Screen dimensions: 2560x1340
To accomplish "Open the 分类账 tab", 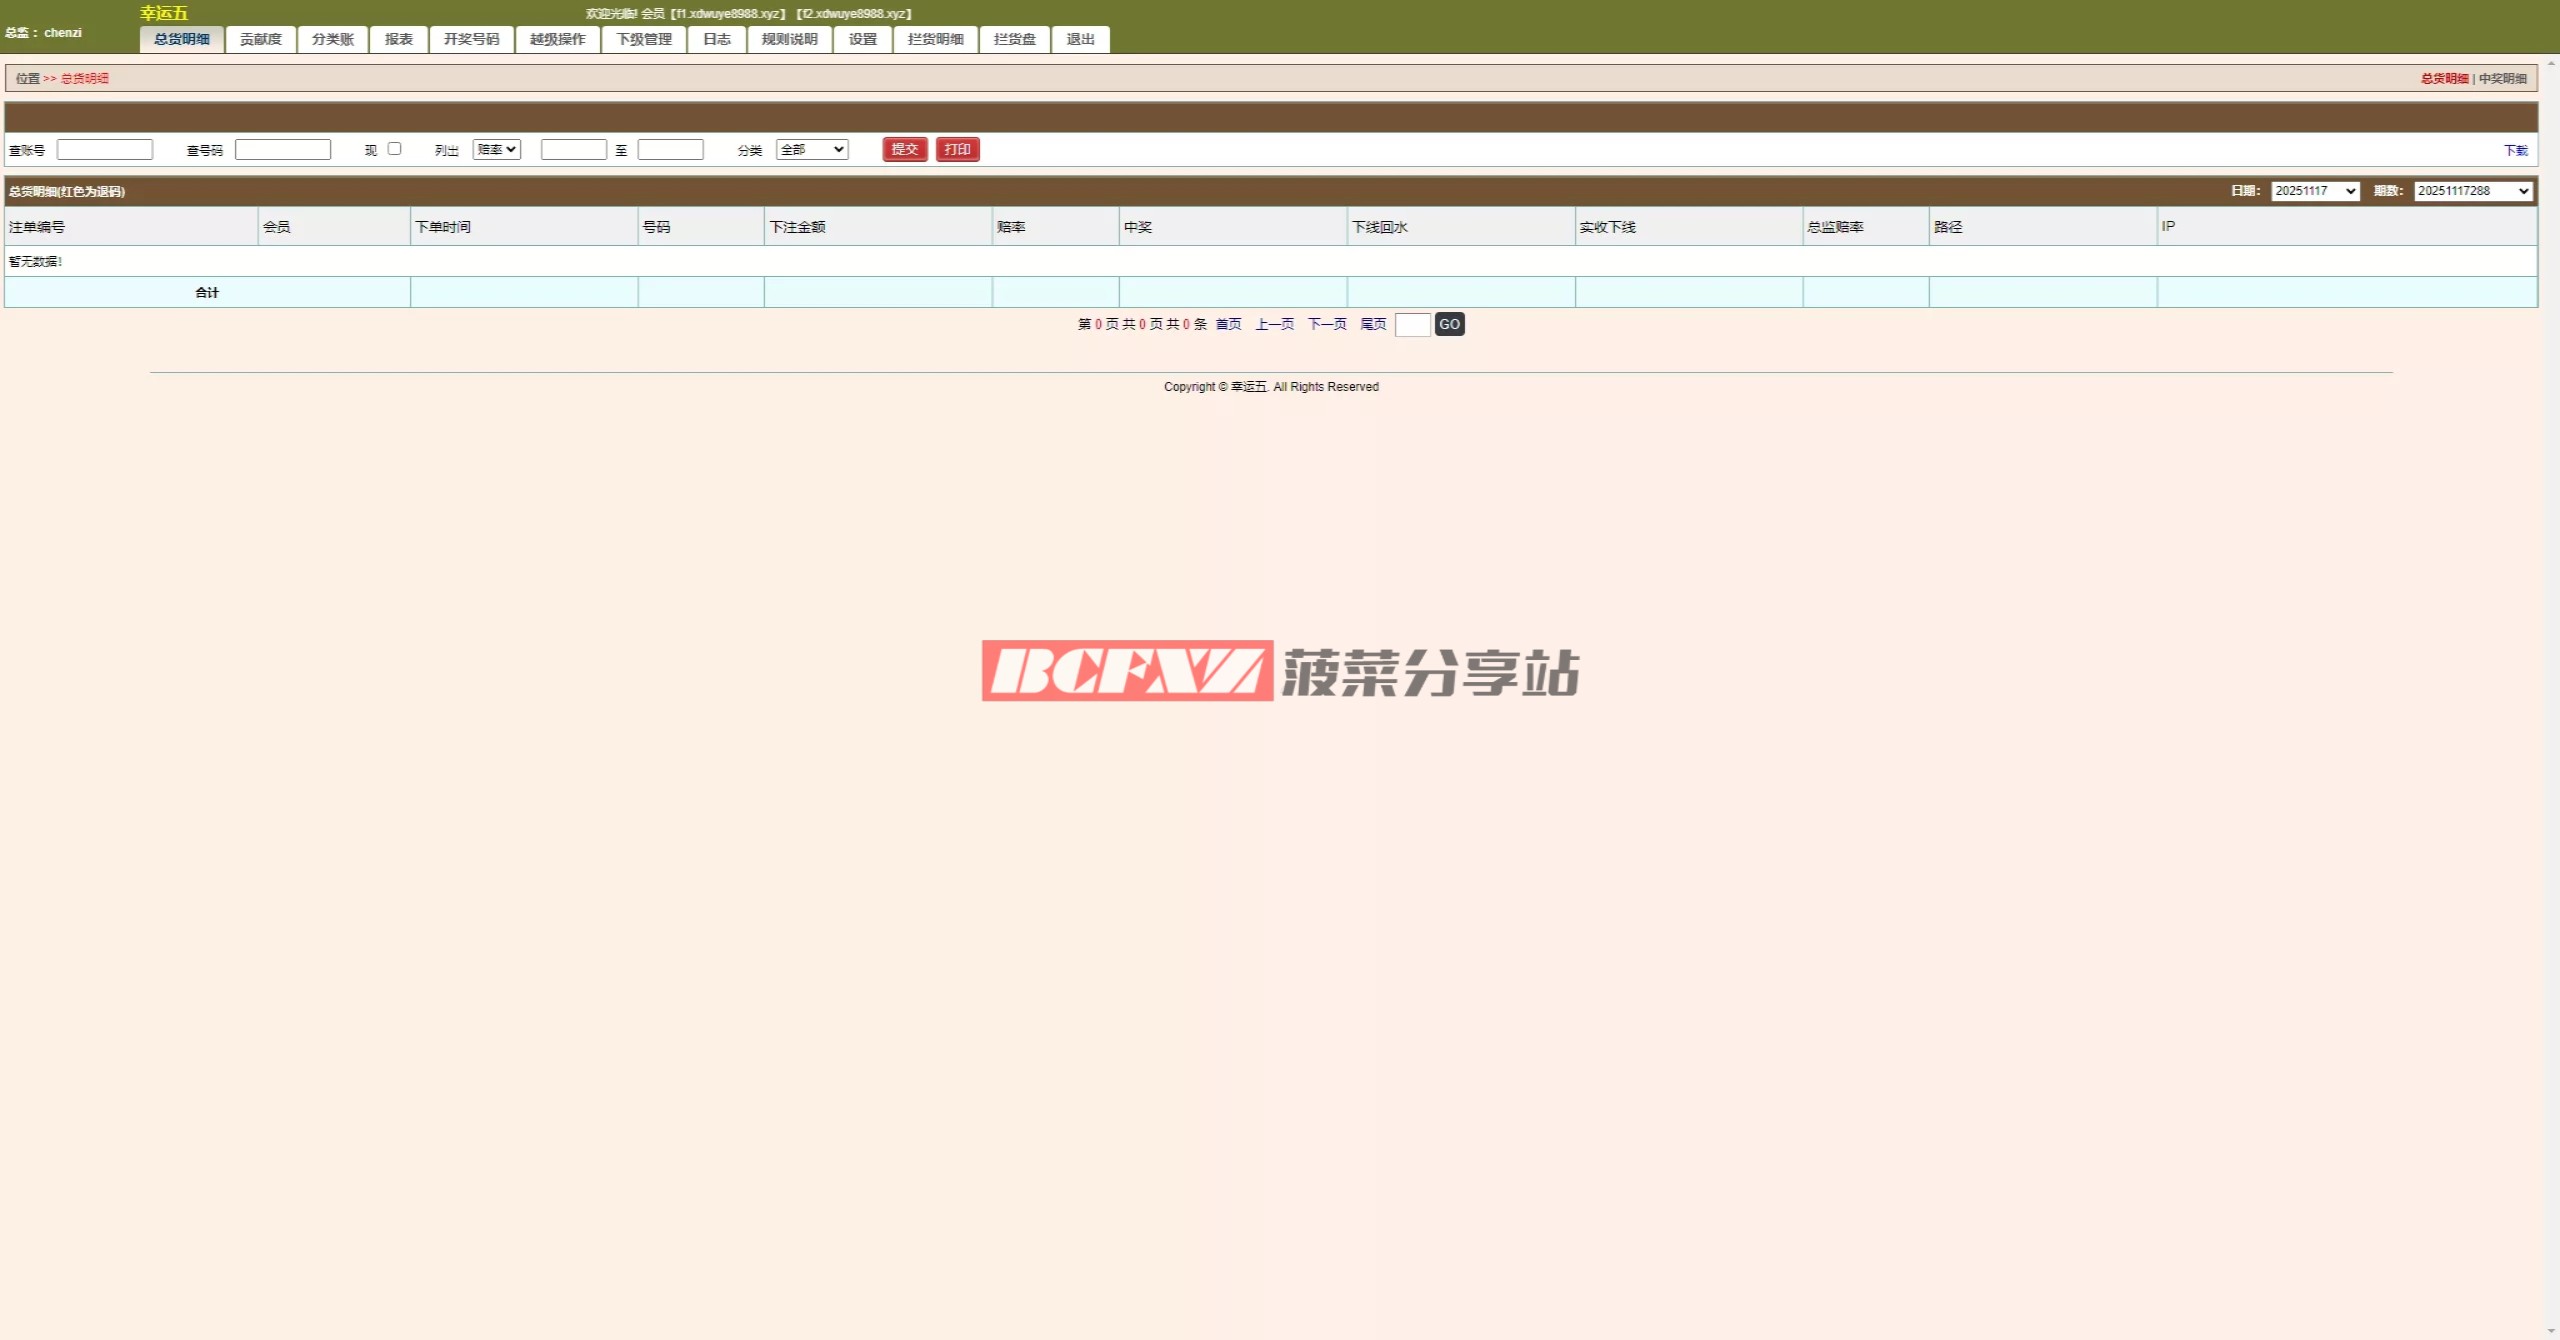I will tap(333, 39).
